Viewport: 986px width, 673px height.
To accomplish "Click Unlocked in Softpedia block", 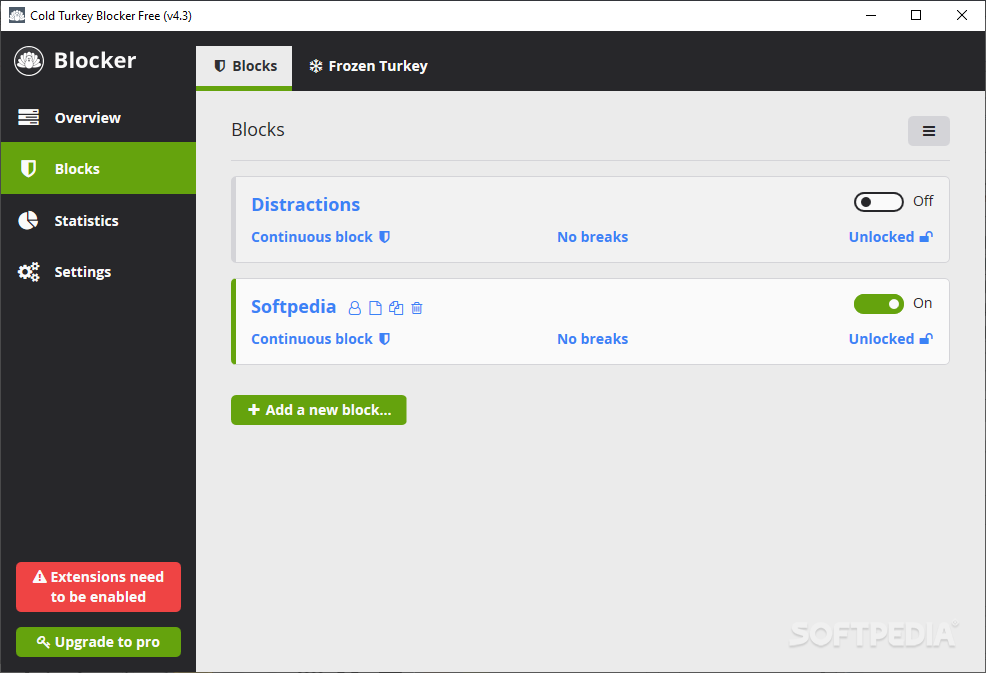I will coord(882,339).
